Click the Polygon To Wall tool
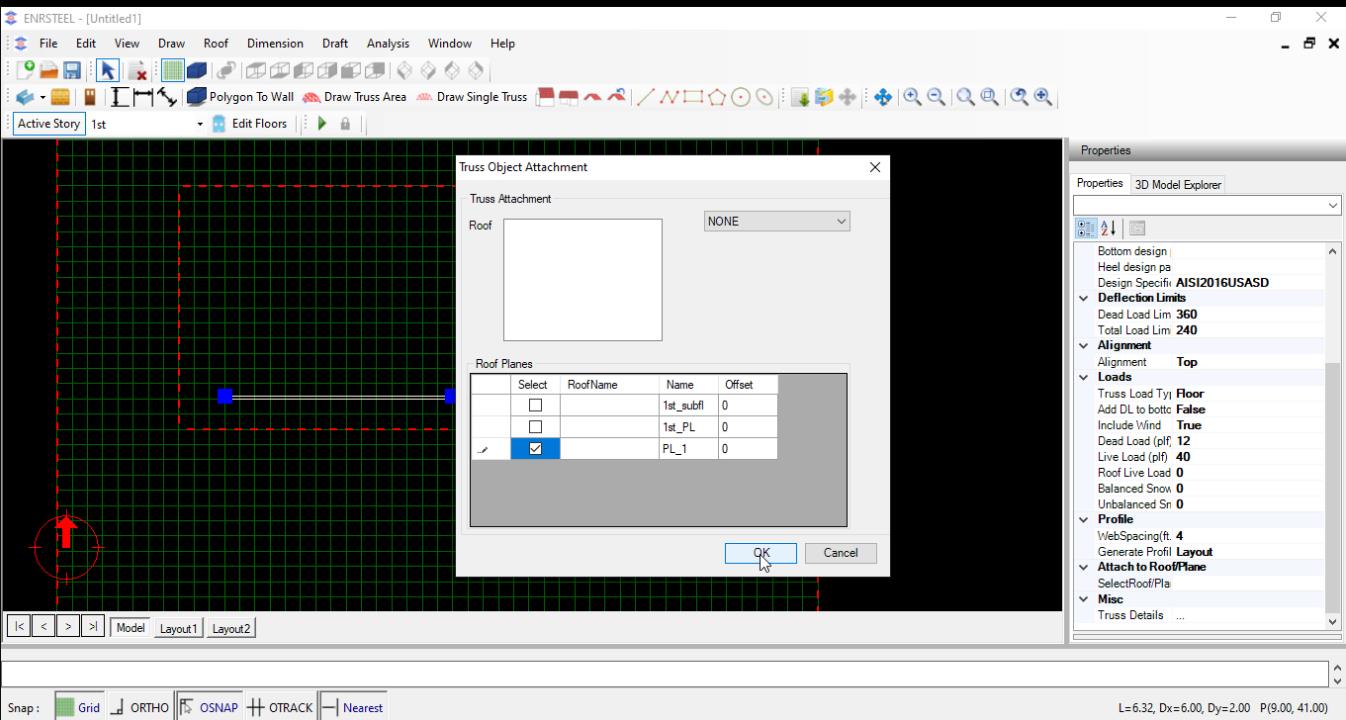Screen dimensions: 1346x720 tap(243, 97)
